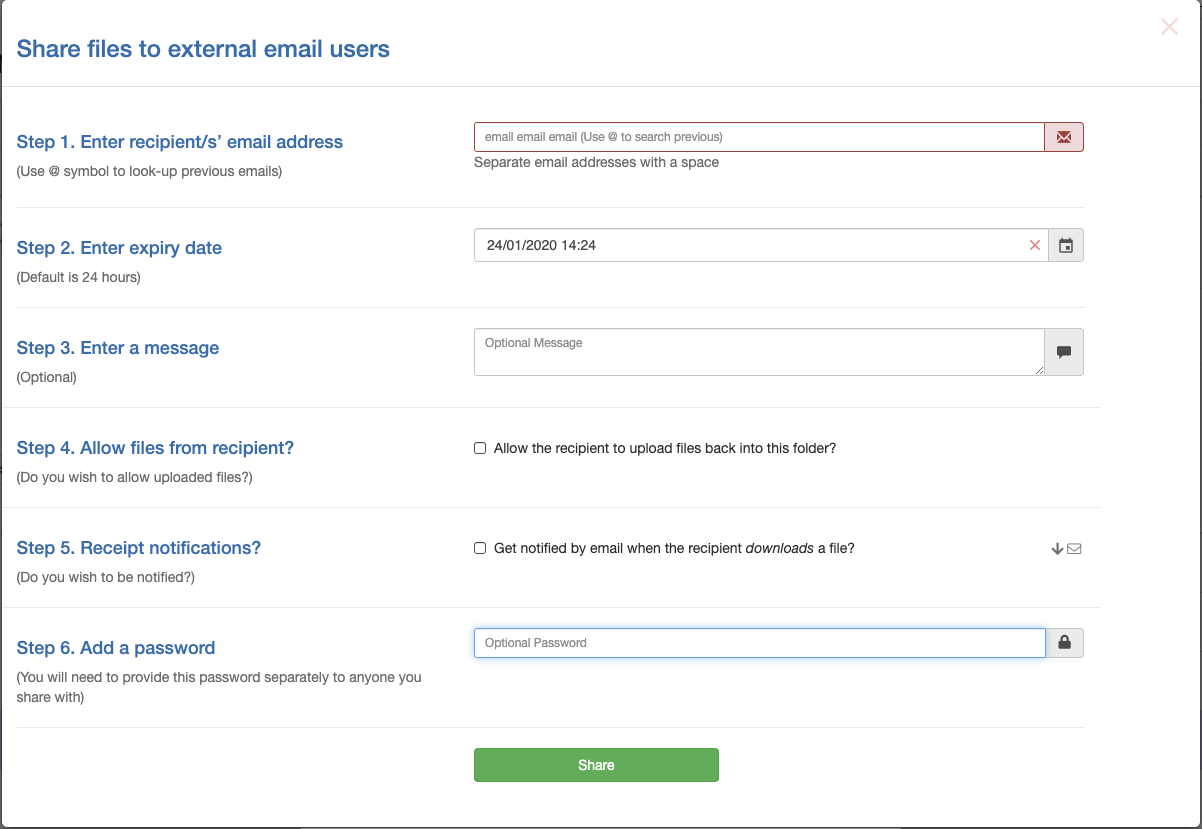Screen dimensions: 1202x829
Task: Clear the expiry date with the red X
Action: [1035, 245]
